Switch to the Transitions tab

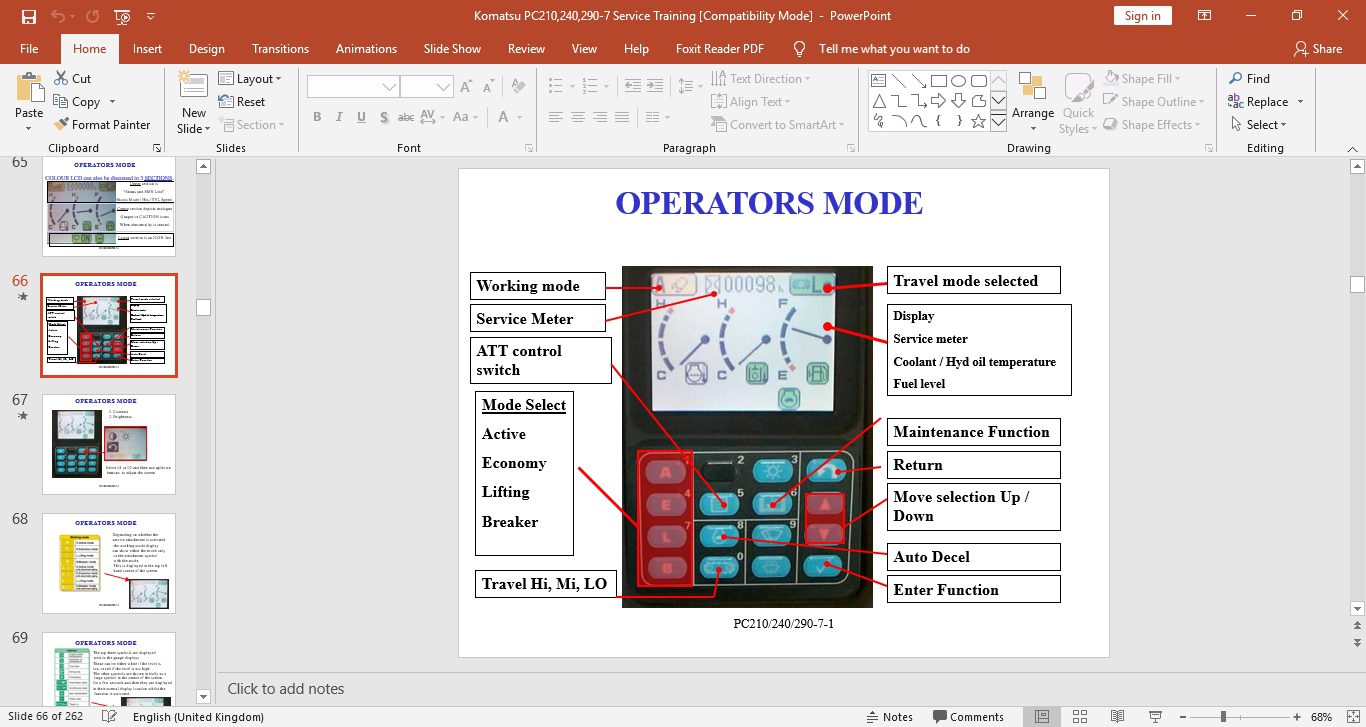point(281,48)
